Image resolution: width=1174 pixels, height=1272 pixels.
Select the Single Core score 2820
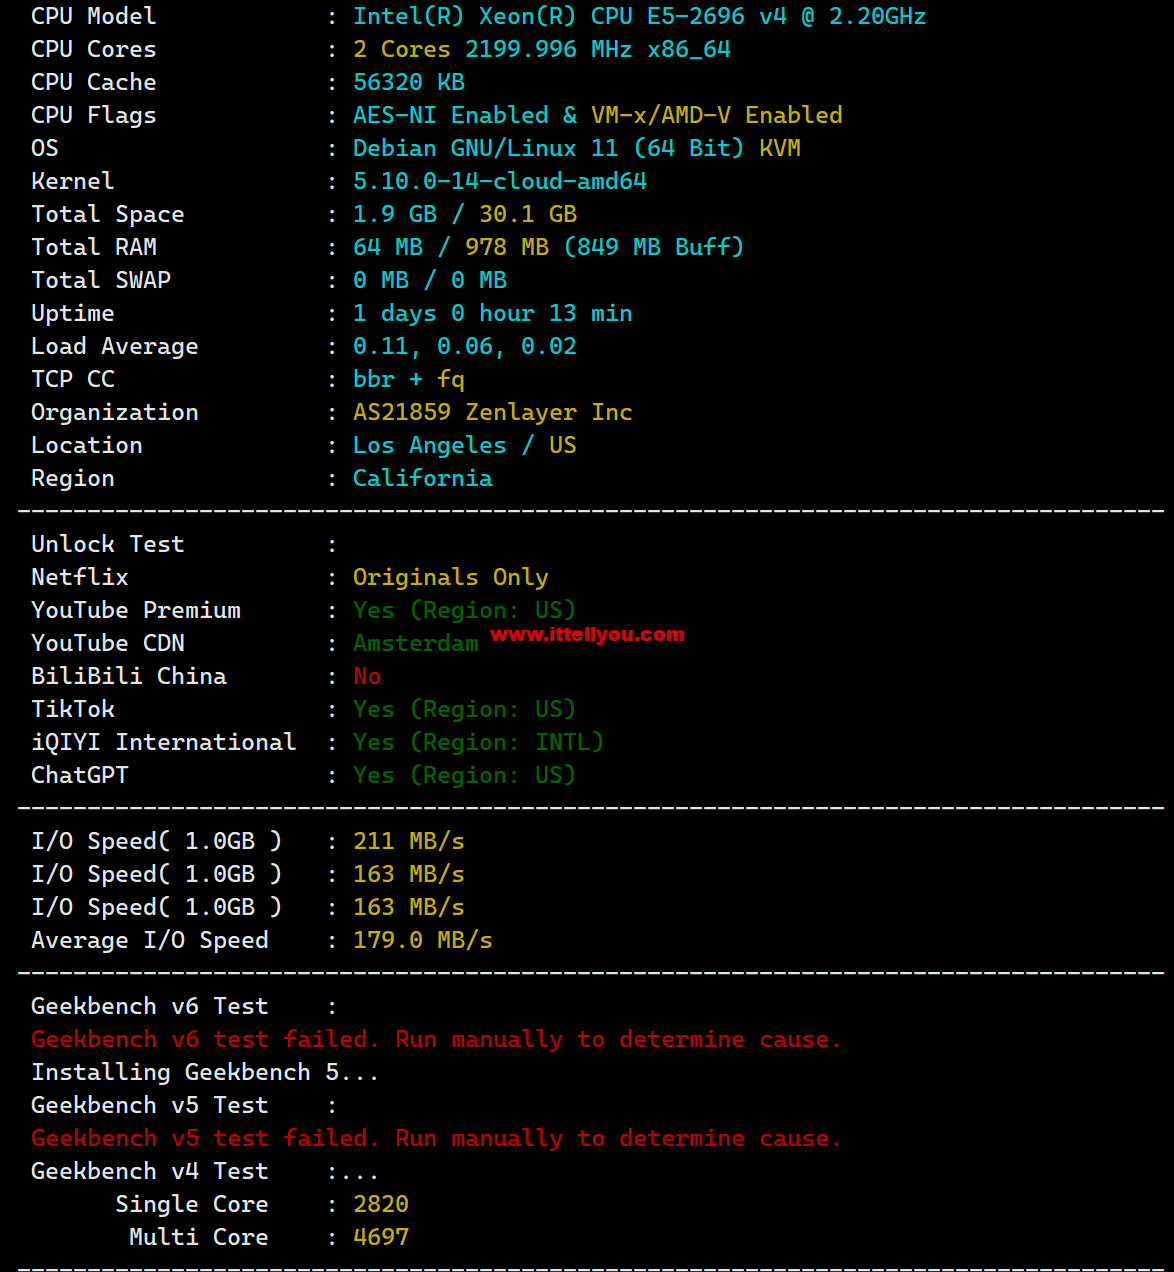(x=381, y=1204)
